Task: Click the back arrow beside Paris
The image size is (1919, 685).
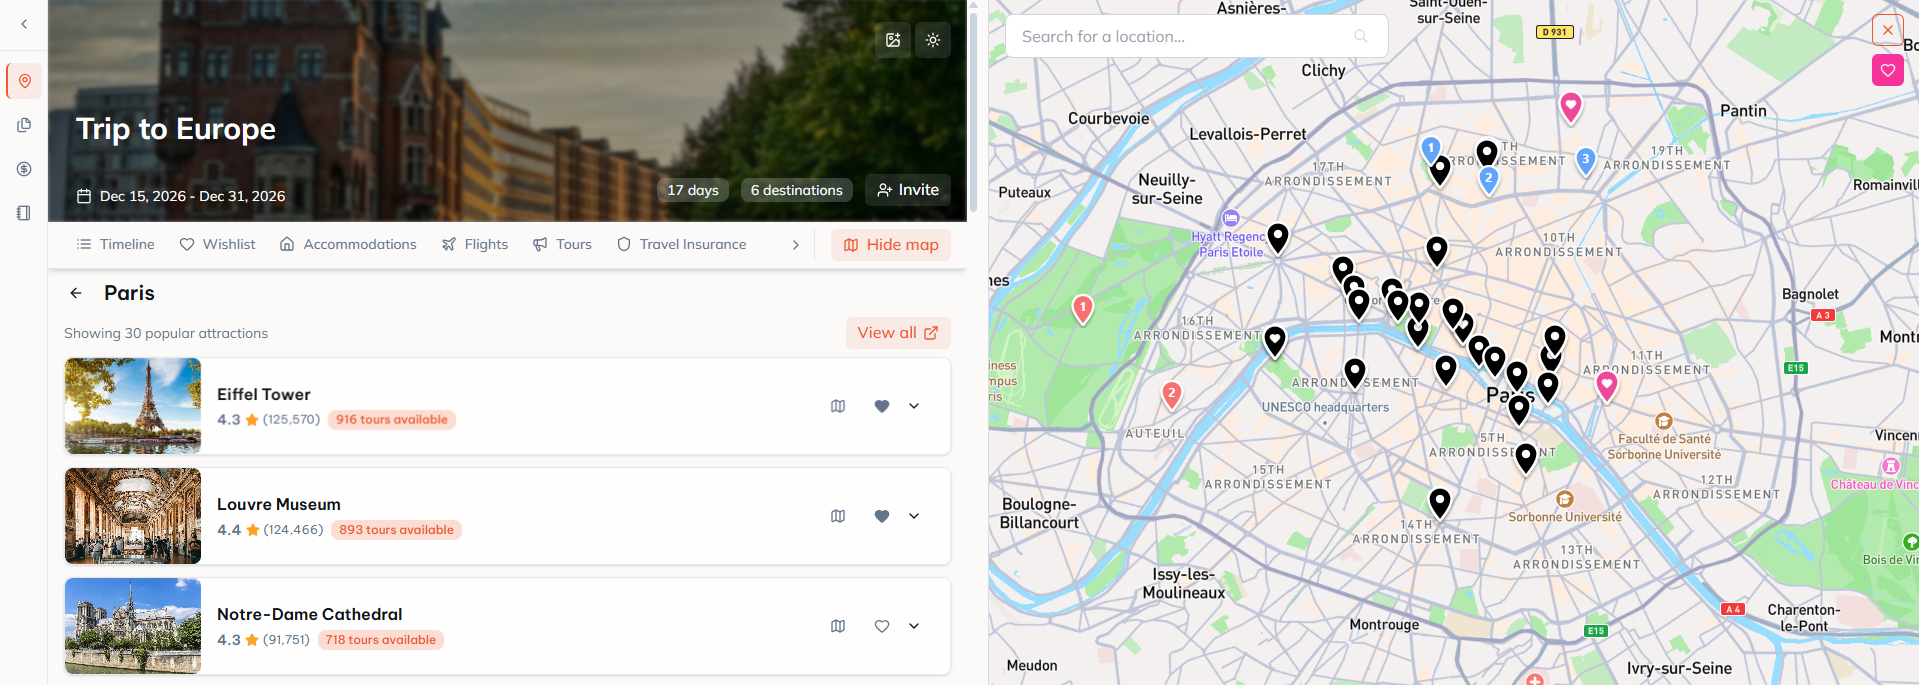Action: click(x=76, y=293)
